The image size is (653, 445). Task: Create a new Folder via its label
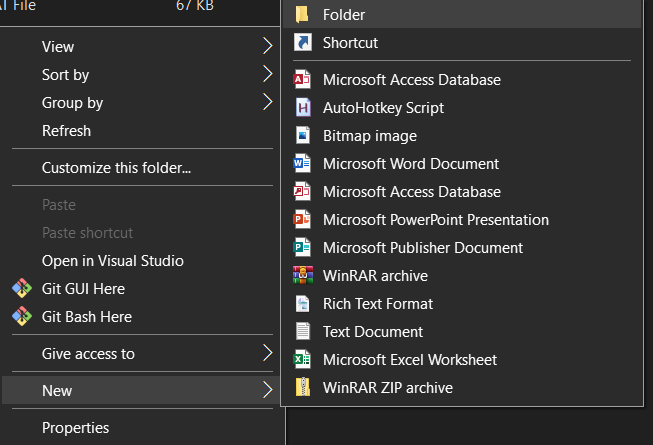click(344, 15)
